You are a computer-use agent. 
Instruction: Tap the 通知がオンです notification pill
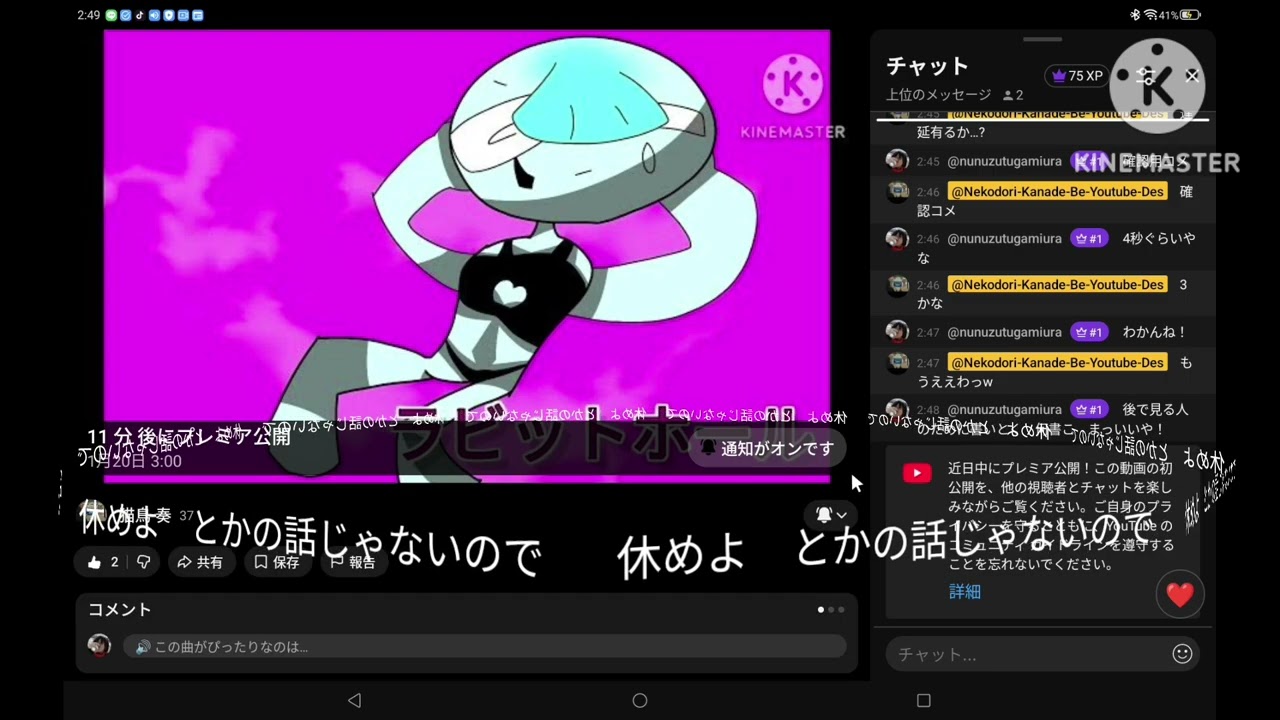(x=767, y=448)
